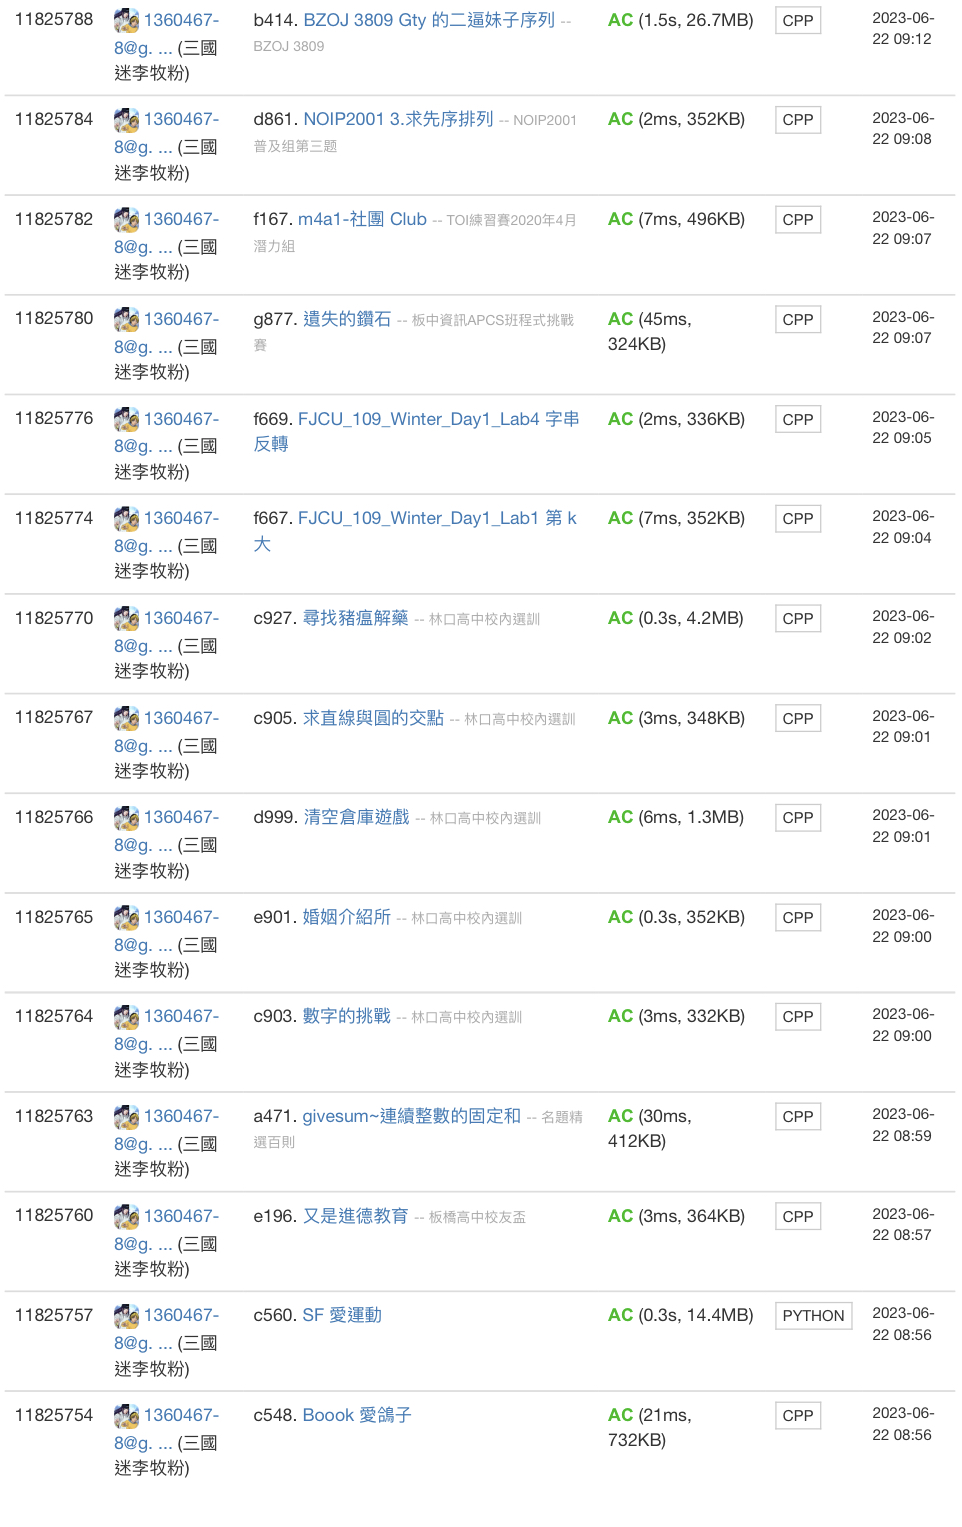Image resolution: width=962 pixels, height=1527 pixels.
Task: Open the m4a1-社團 Club problem link
Action: [x=362, y=219]
